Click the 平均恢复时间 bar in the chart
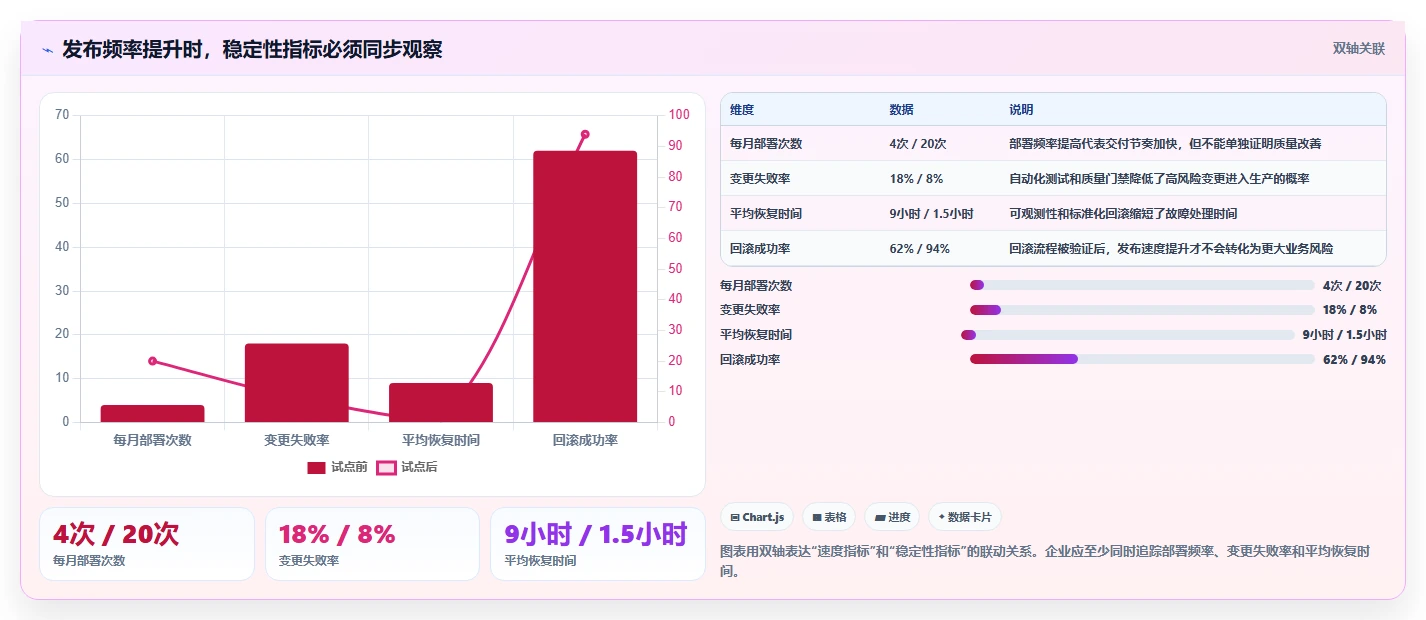Image resolution: width=1426 pixels, height=620 pixels. coord(441,403)
